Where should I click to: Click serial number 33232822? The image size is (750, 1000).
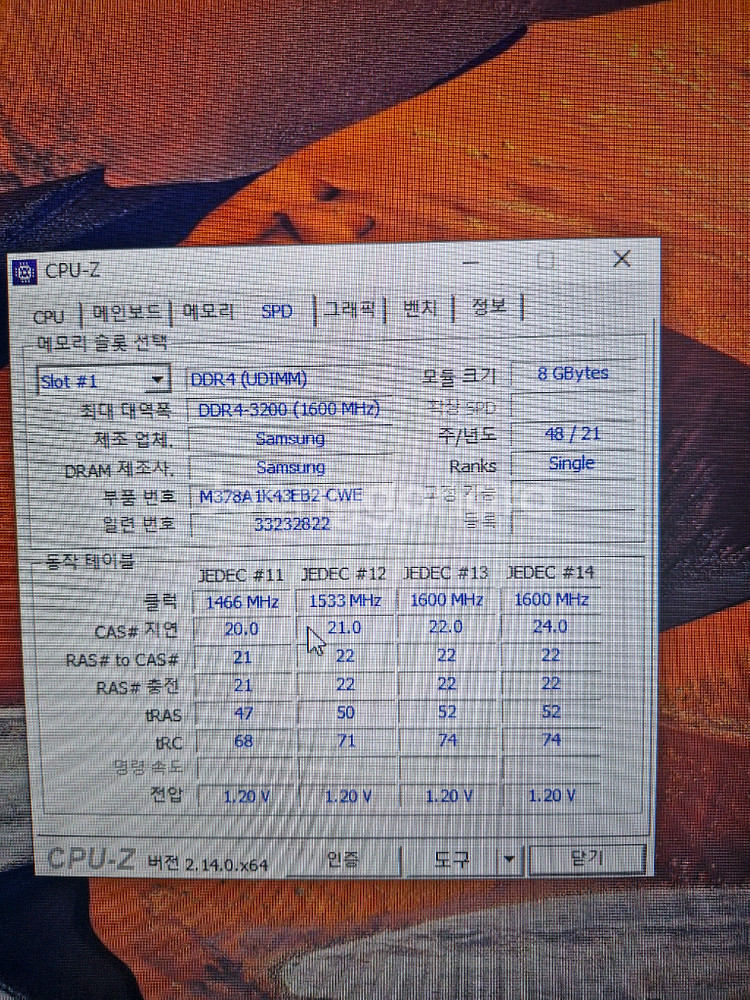(x=292, y=524)
